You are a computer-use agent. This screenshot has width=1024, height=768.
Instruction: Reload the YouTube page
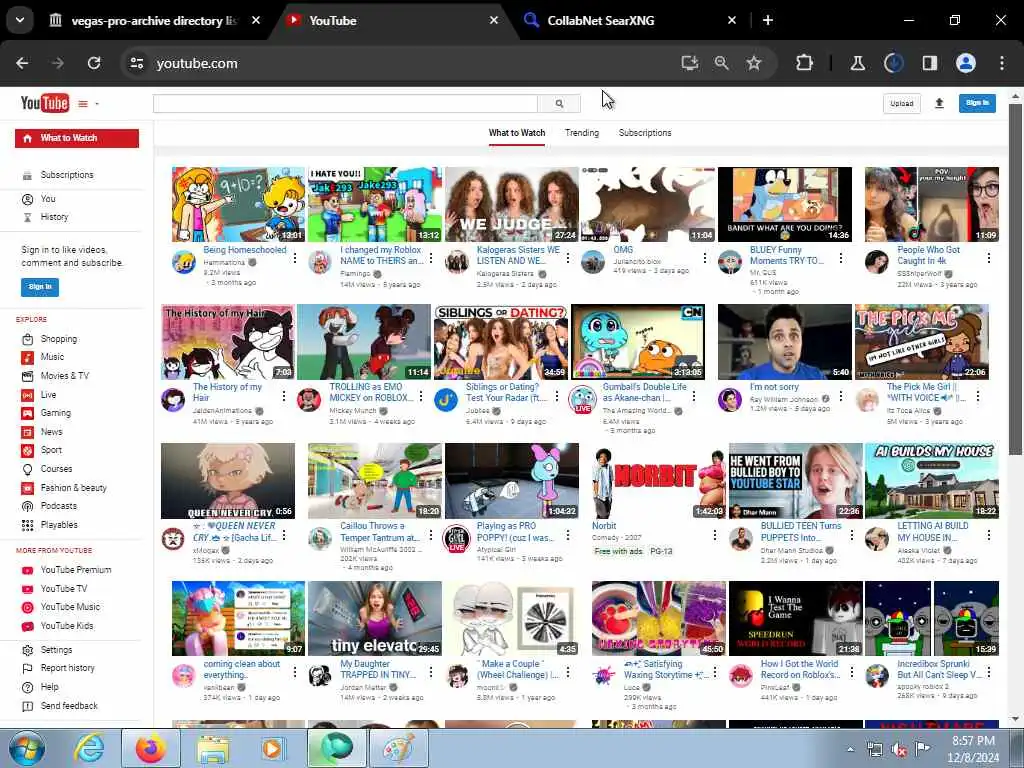[94, 63]
